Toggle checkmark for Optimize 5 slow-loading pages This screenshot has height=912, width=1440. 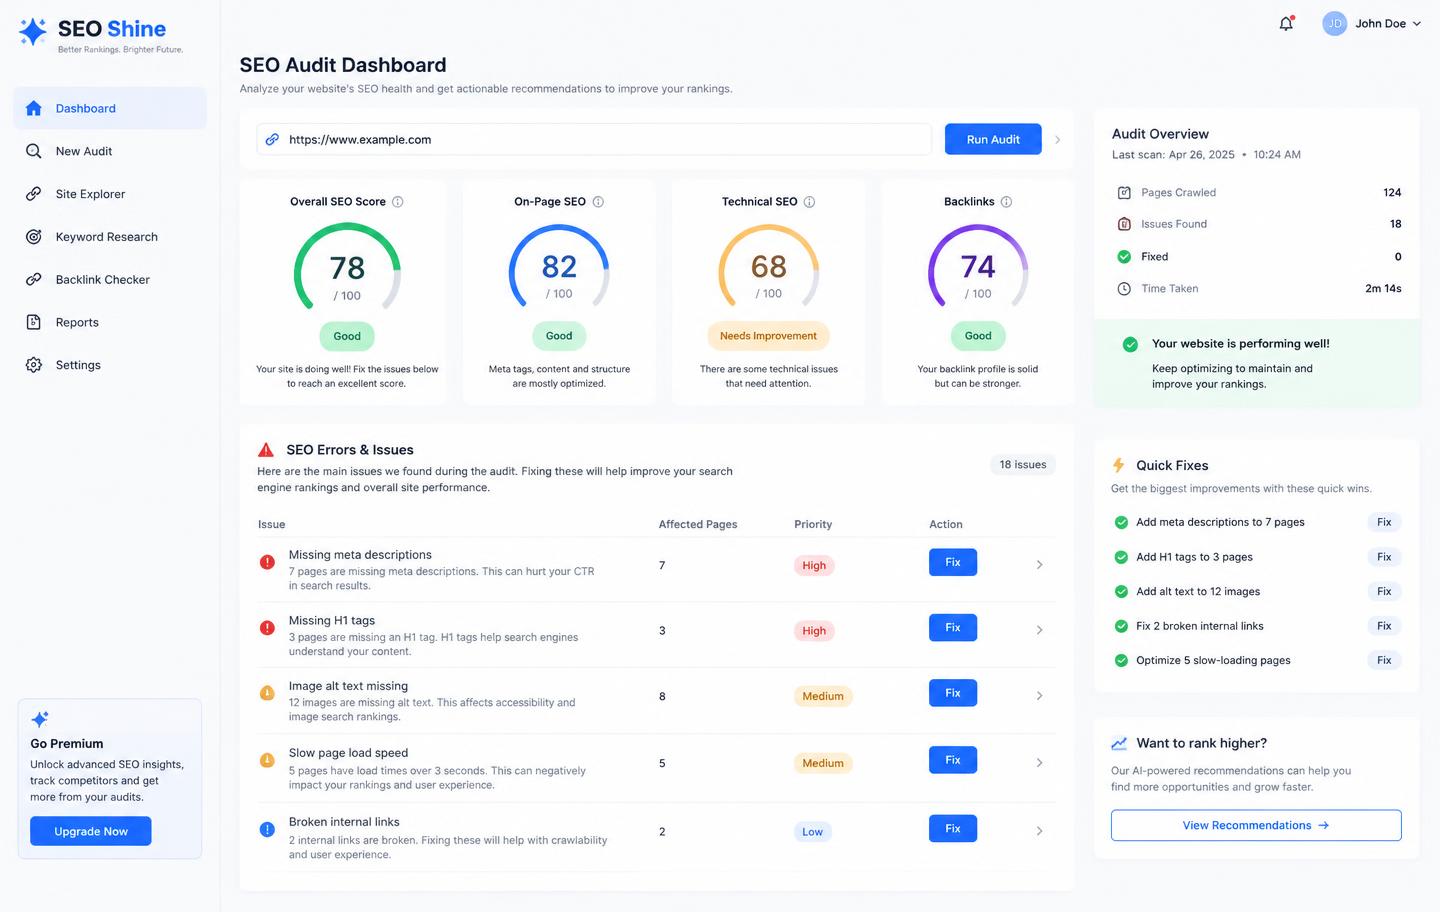pyautogui.click(x=1121, y=660)
